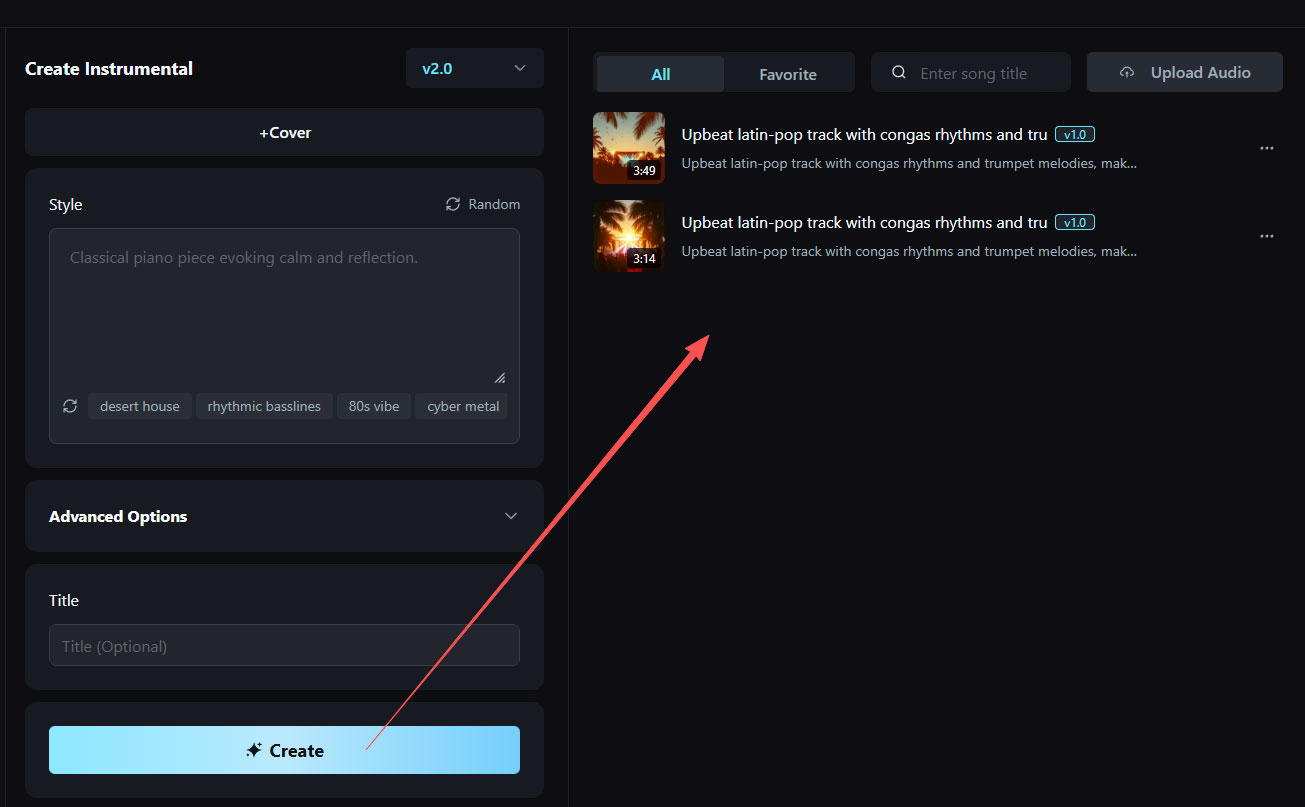Add the "desert house" style tag
The height and width of the screenshot is (807, 1305).
140,406
